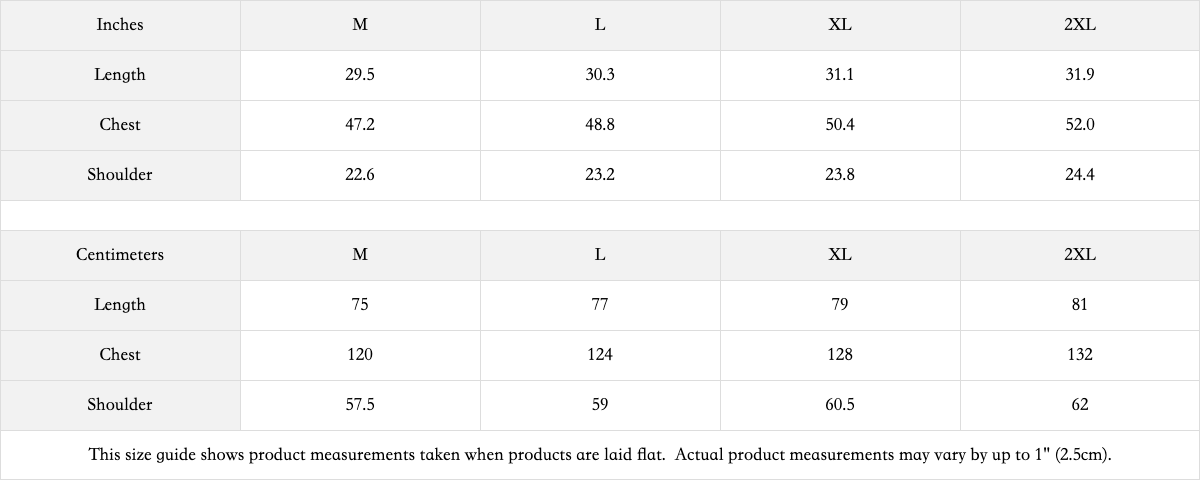Viewport: 1200px width, 480px height.
Task: Click the size guide measurement disclaimer text
Action: (x=600, y=455)
